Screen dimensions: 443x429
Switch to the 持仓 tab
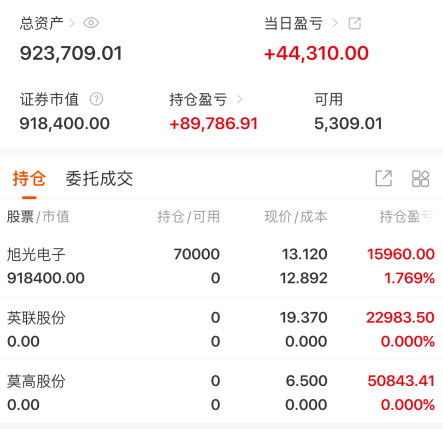coord(29,178)
